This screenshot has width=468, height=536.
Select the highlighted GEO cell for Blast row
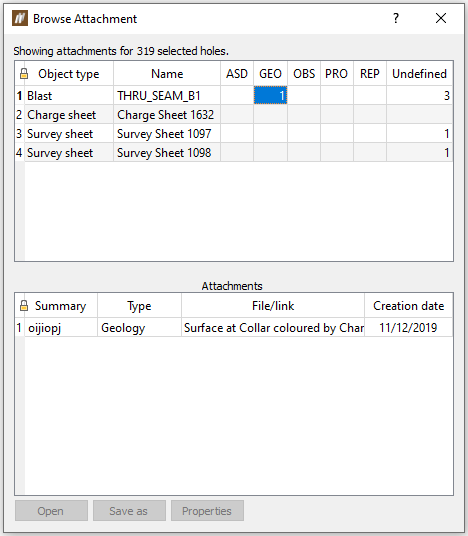click(270, 95)
